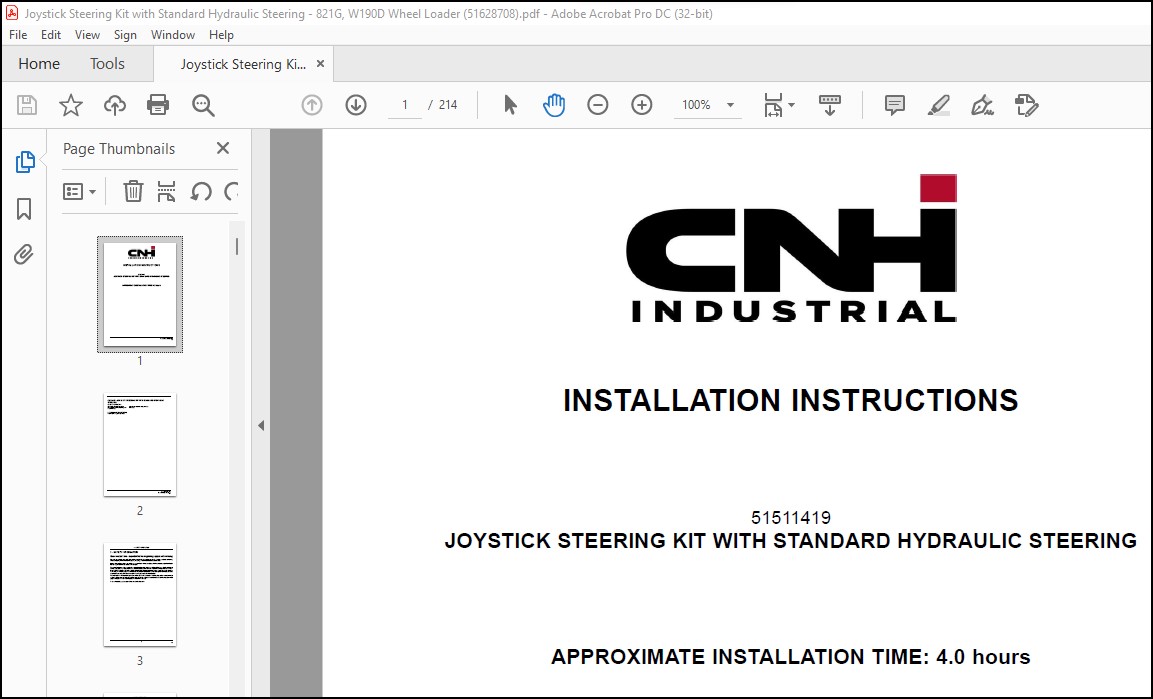Zoom out with minus button
The height and width of the screenshot is (699, 1153).
coord(598,105)
